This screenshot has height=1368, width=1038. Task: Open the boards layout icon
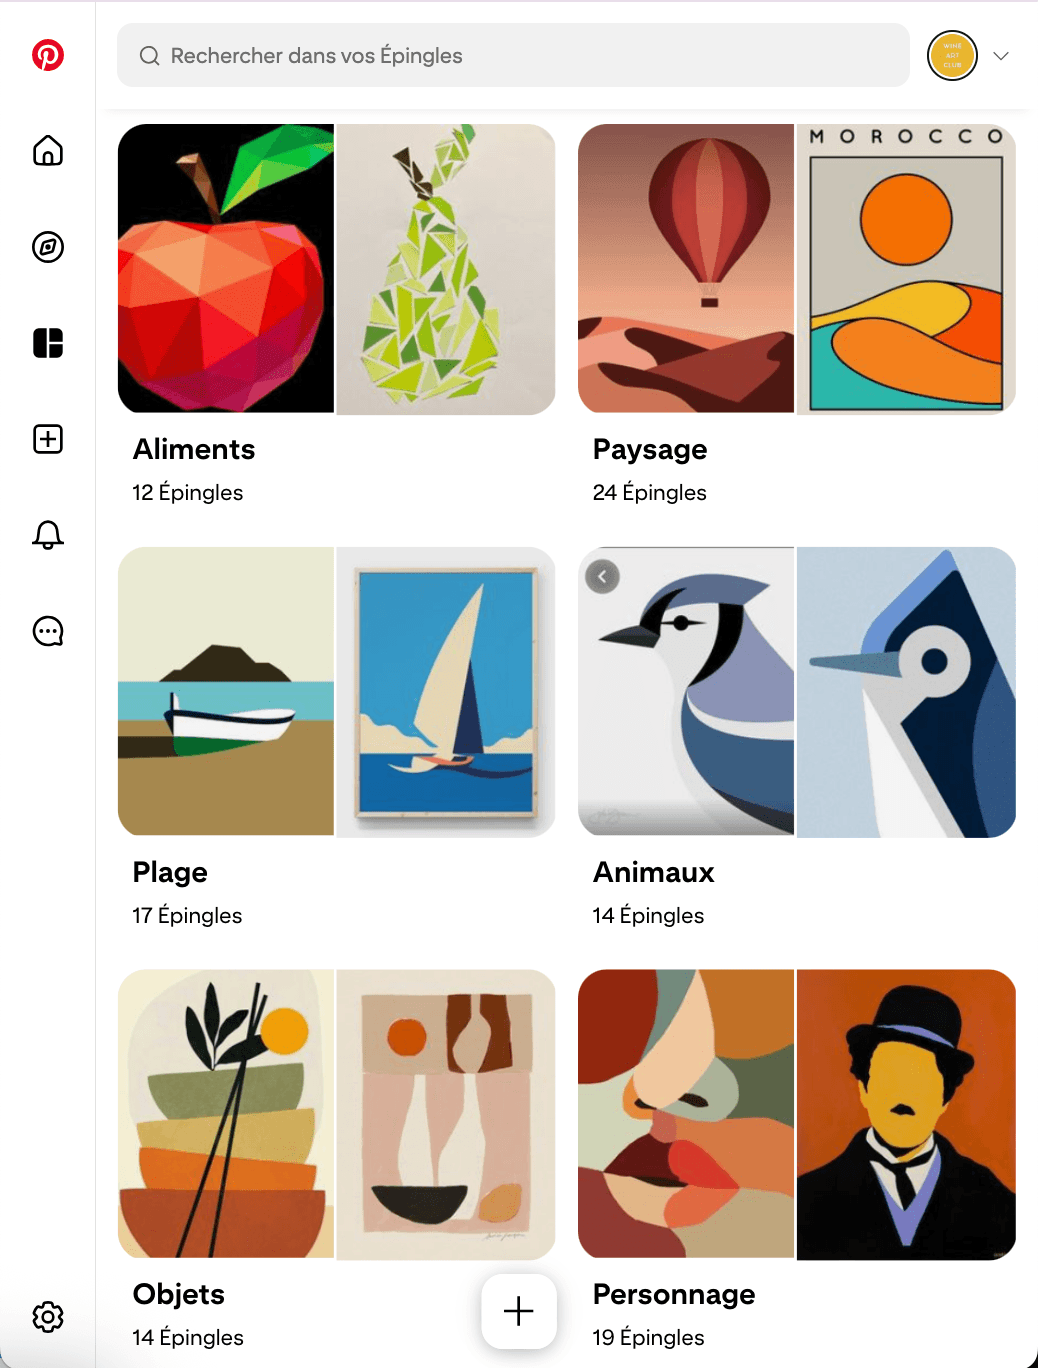point(48,343)
